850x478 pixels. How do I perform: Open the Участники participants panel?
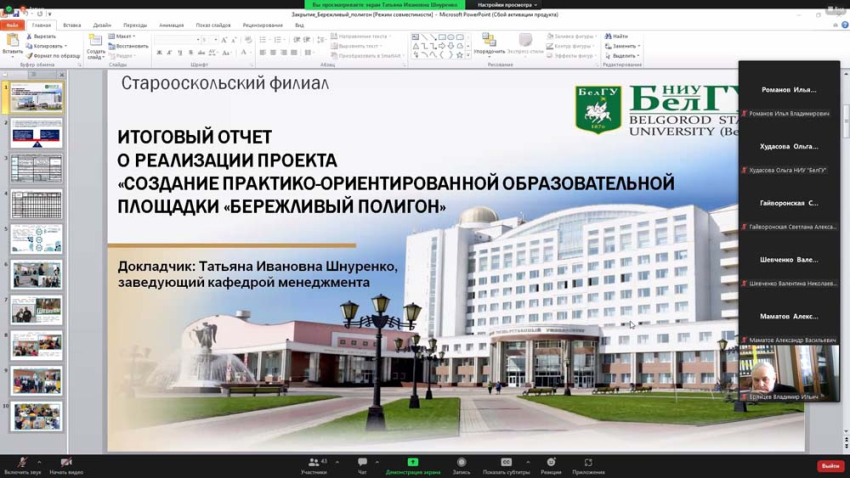314,466
